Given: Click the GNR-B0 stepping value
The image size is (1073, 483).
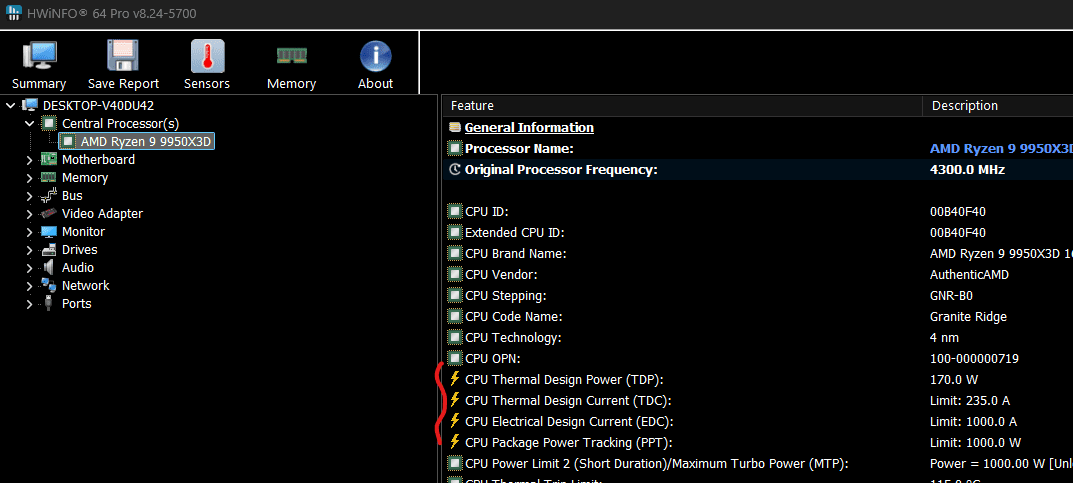Looking at the screenshot, I should pyautogui.click(x=951, y=296).
